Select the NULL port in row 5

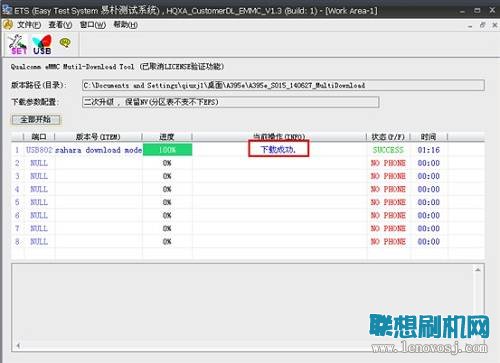pyautogui.click(x=39, y=202)
